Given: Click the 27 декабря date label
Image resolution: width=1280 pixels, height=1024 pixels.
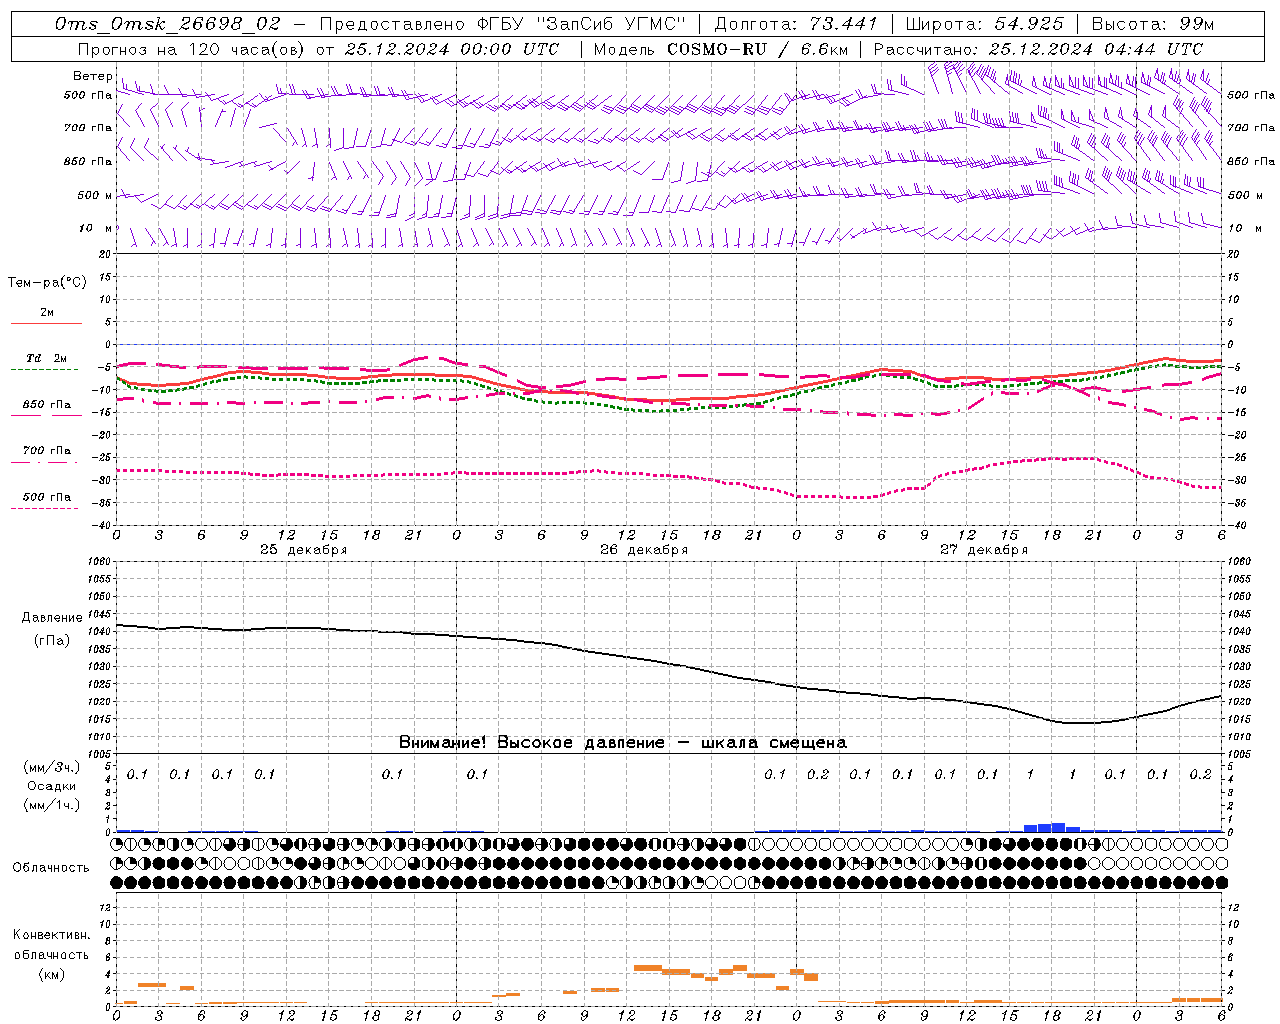Looking at the screenshot, I should 984,549.
